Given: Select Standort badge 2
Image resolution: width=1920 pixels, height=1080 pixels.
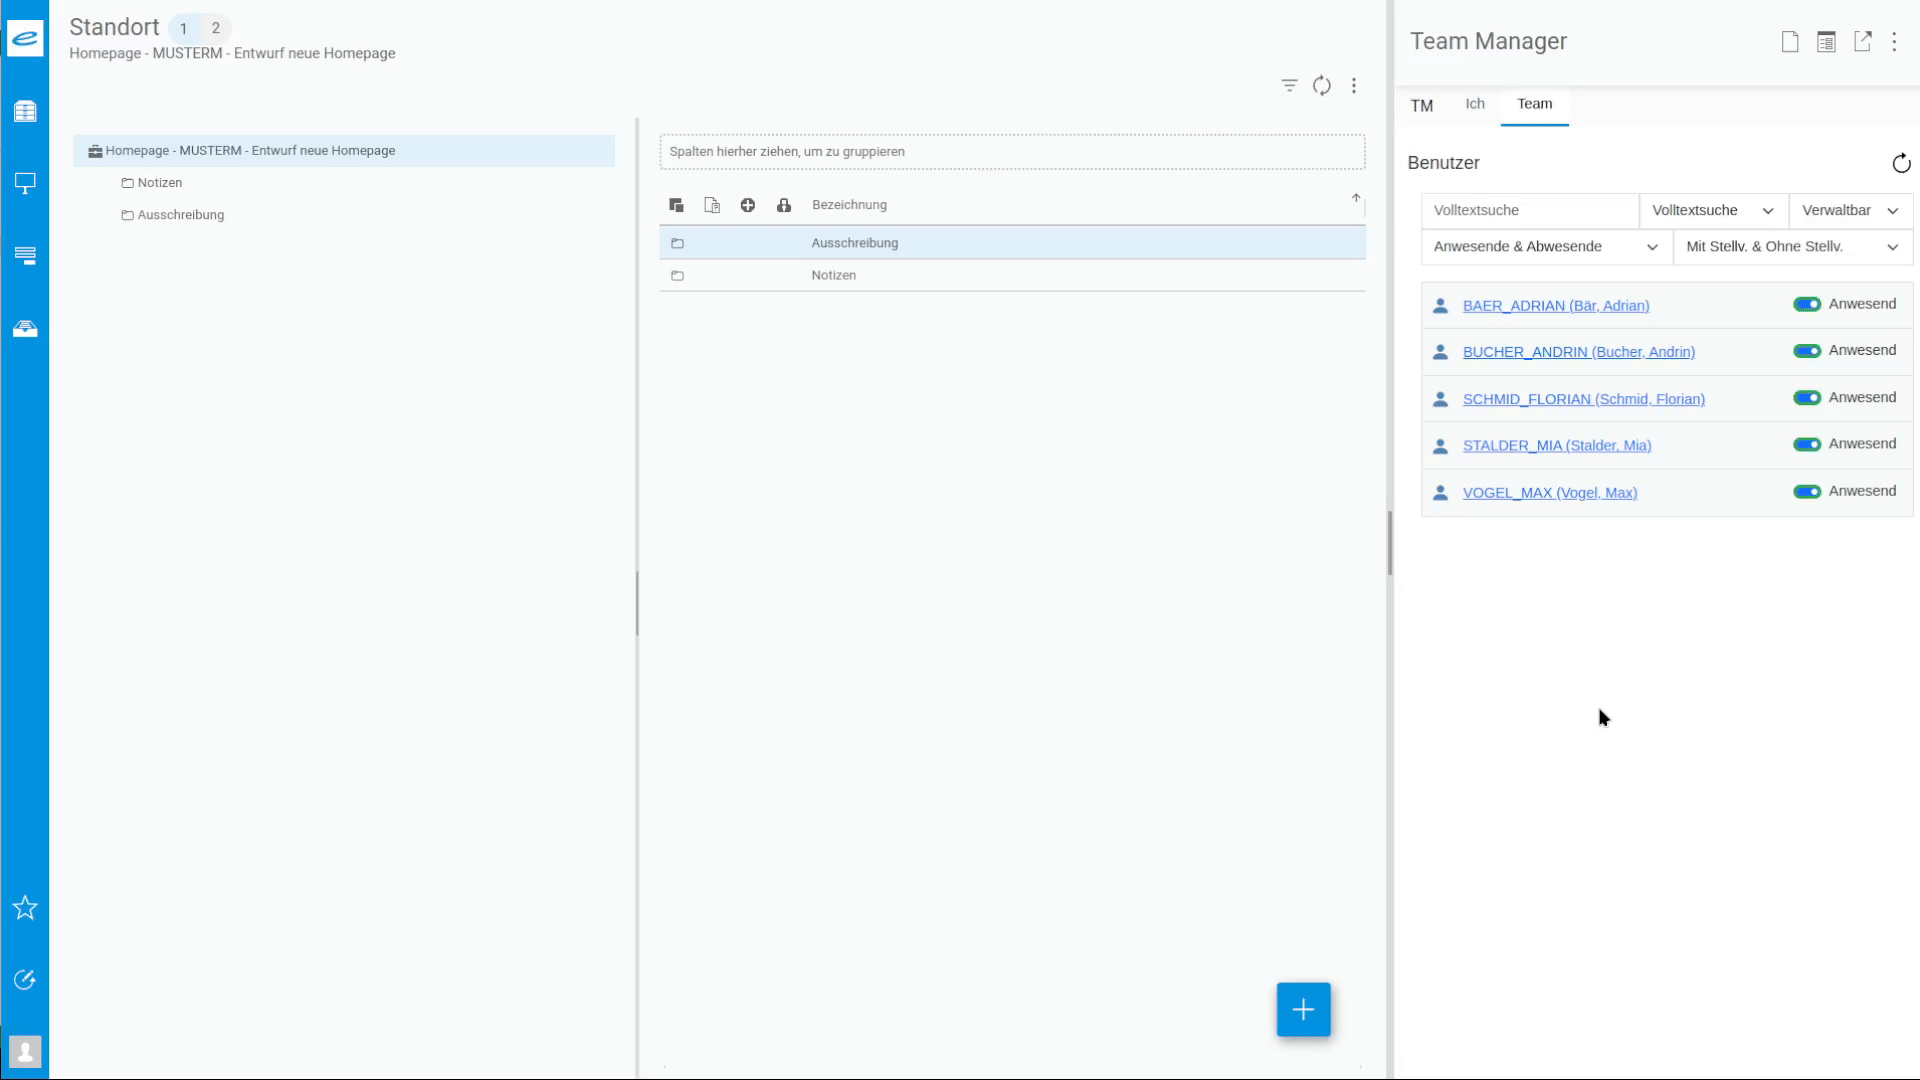Looking at the screenshot, I should tap(216, 28).
